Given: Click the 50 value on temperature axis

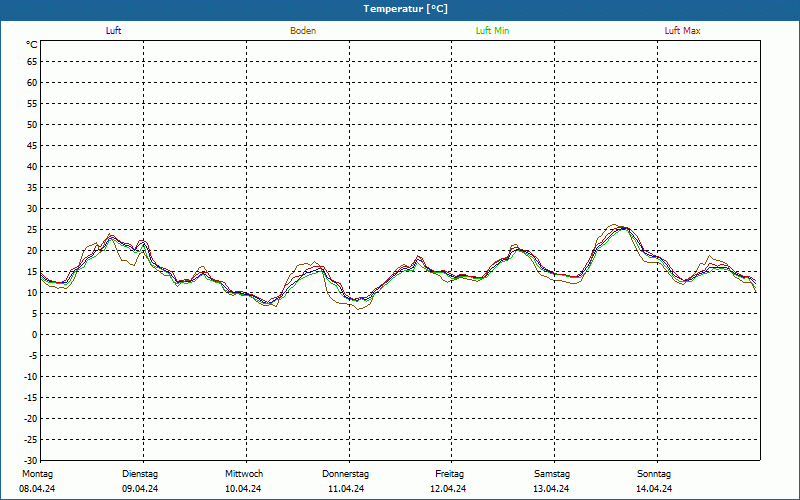Looking at the screenshot, I should (32, 124).
